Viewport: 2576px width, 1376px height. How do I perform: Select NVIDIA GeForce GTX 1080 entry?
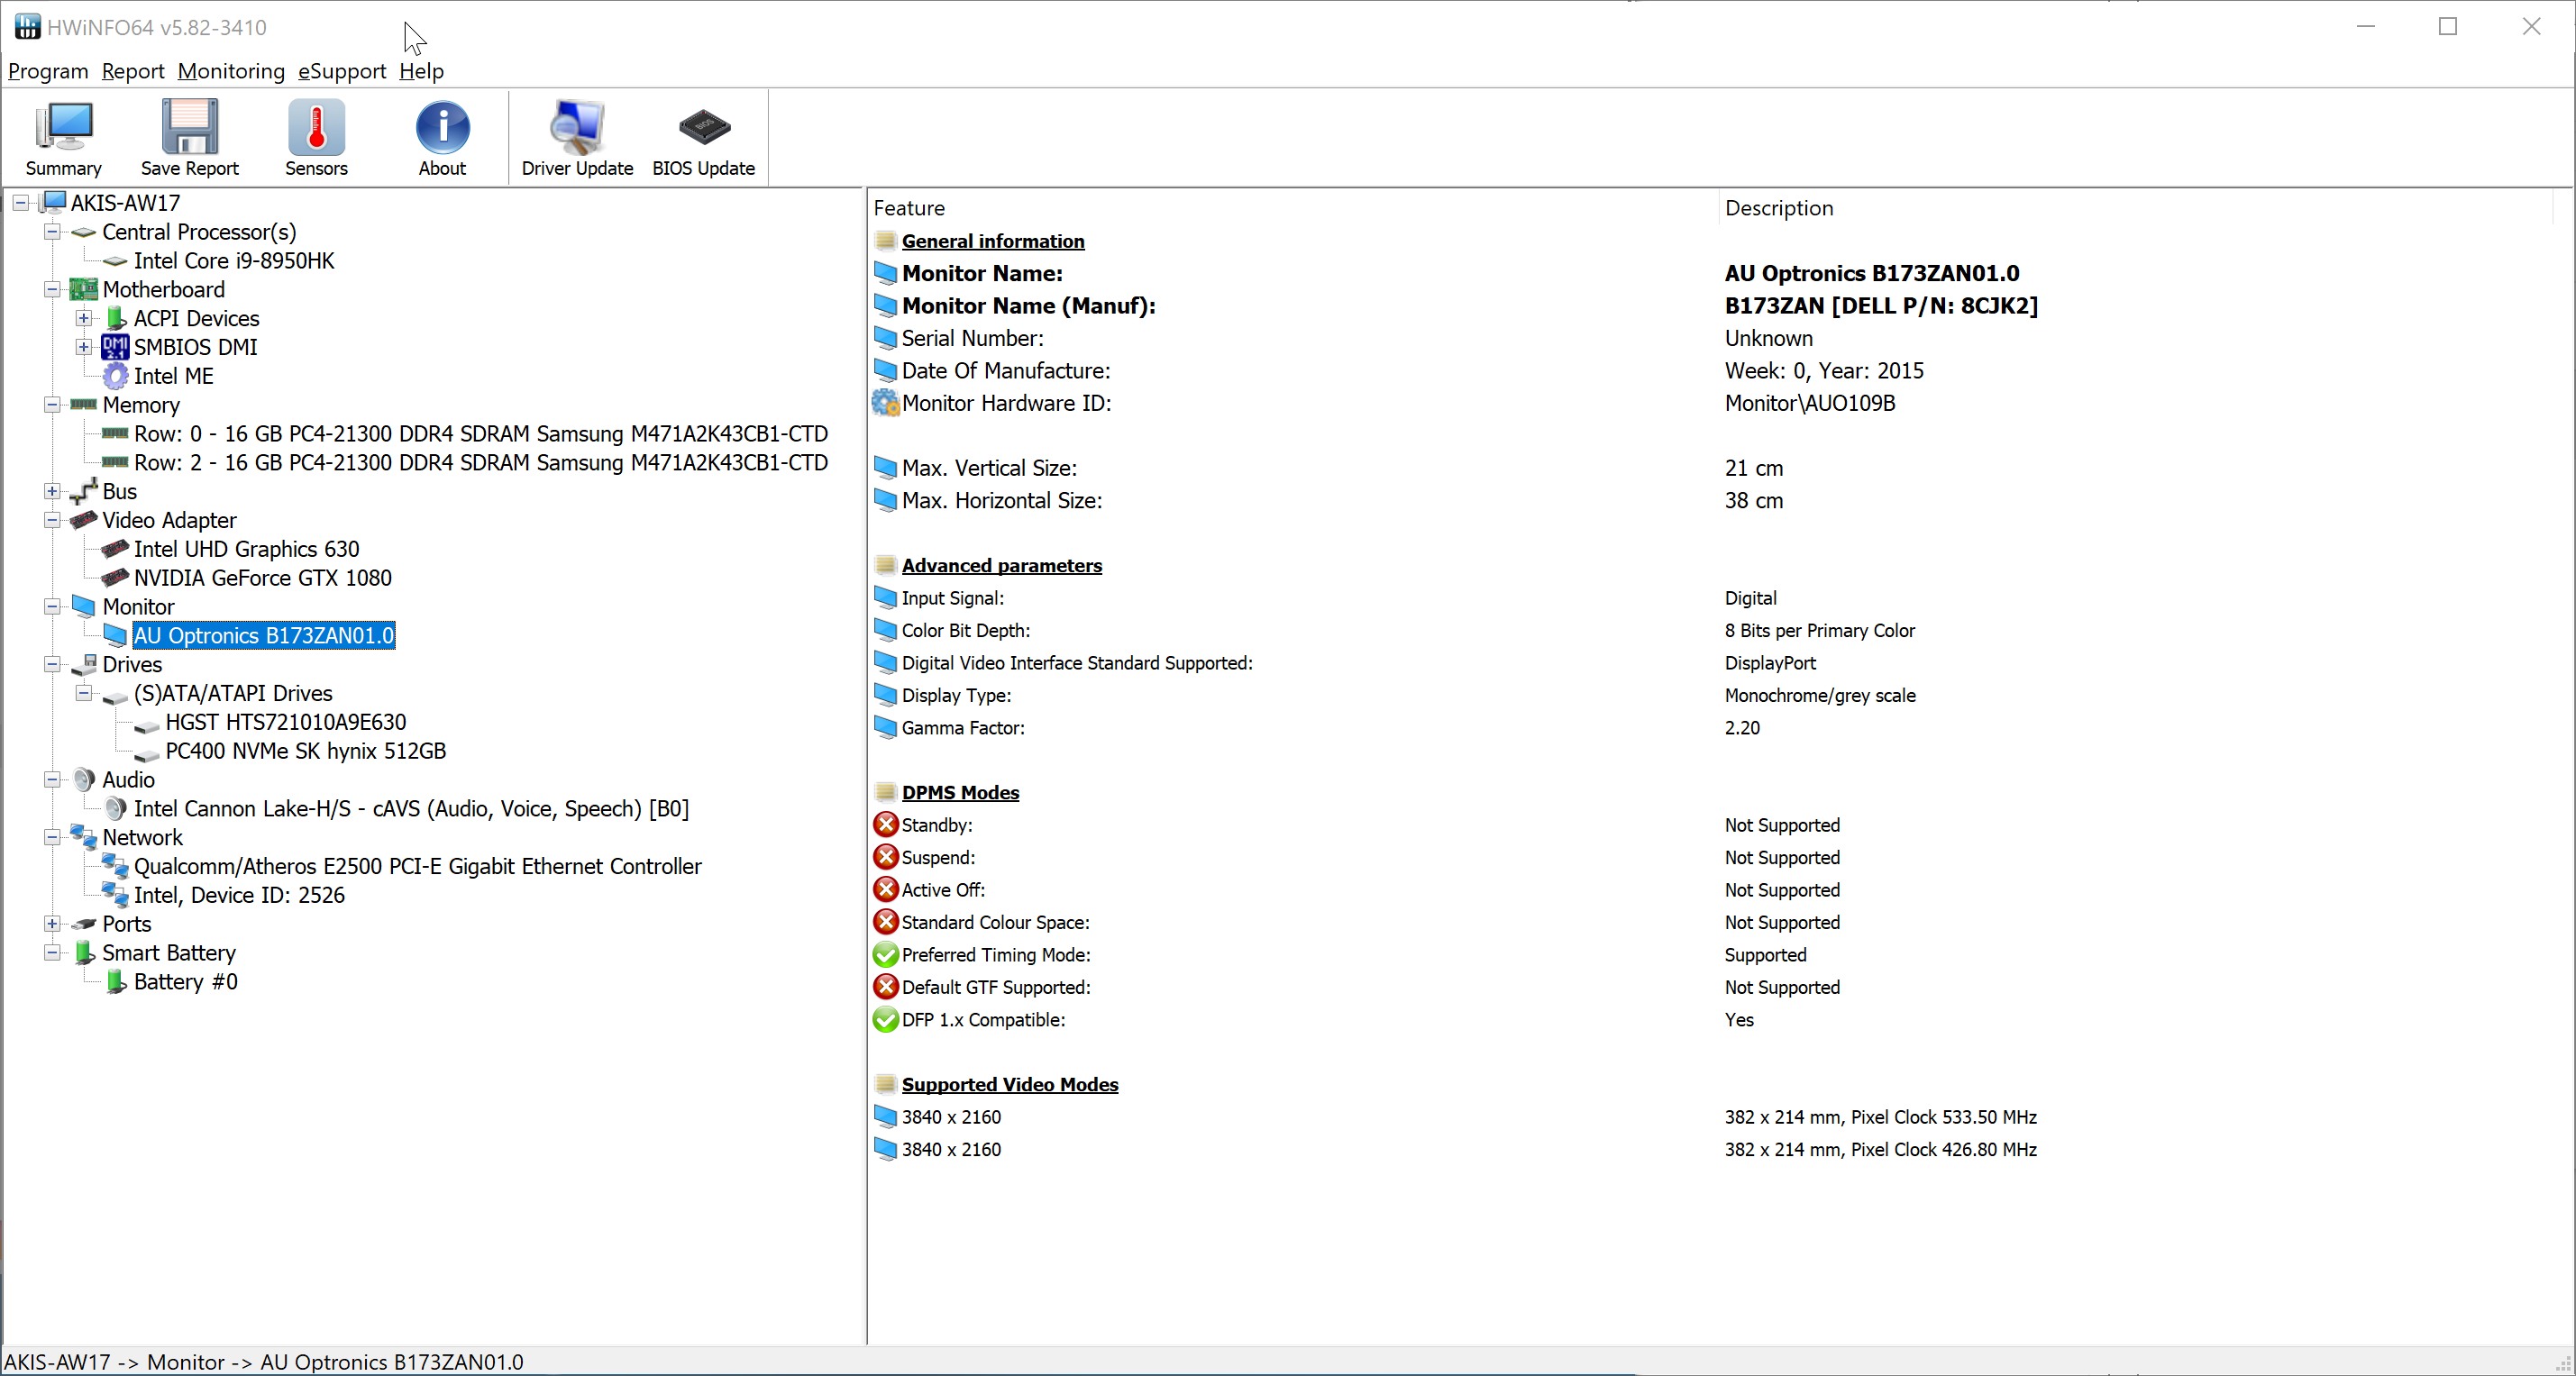pos(263,578)
